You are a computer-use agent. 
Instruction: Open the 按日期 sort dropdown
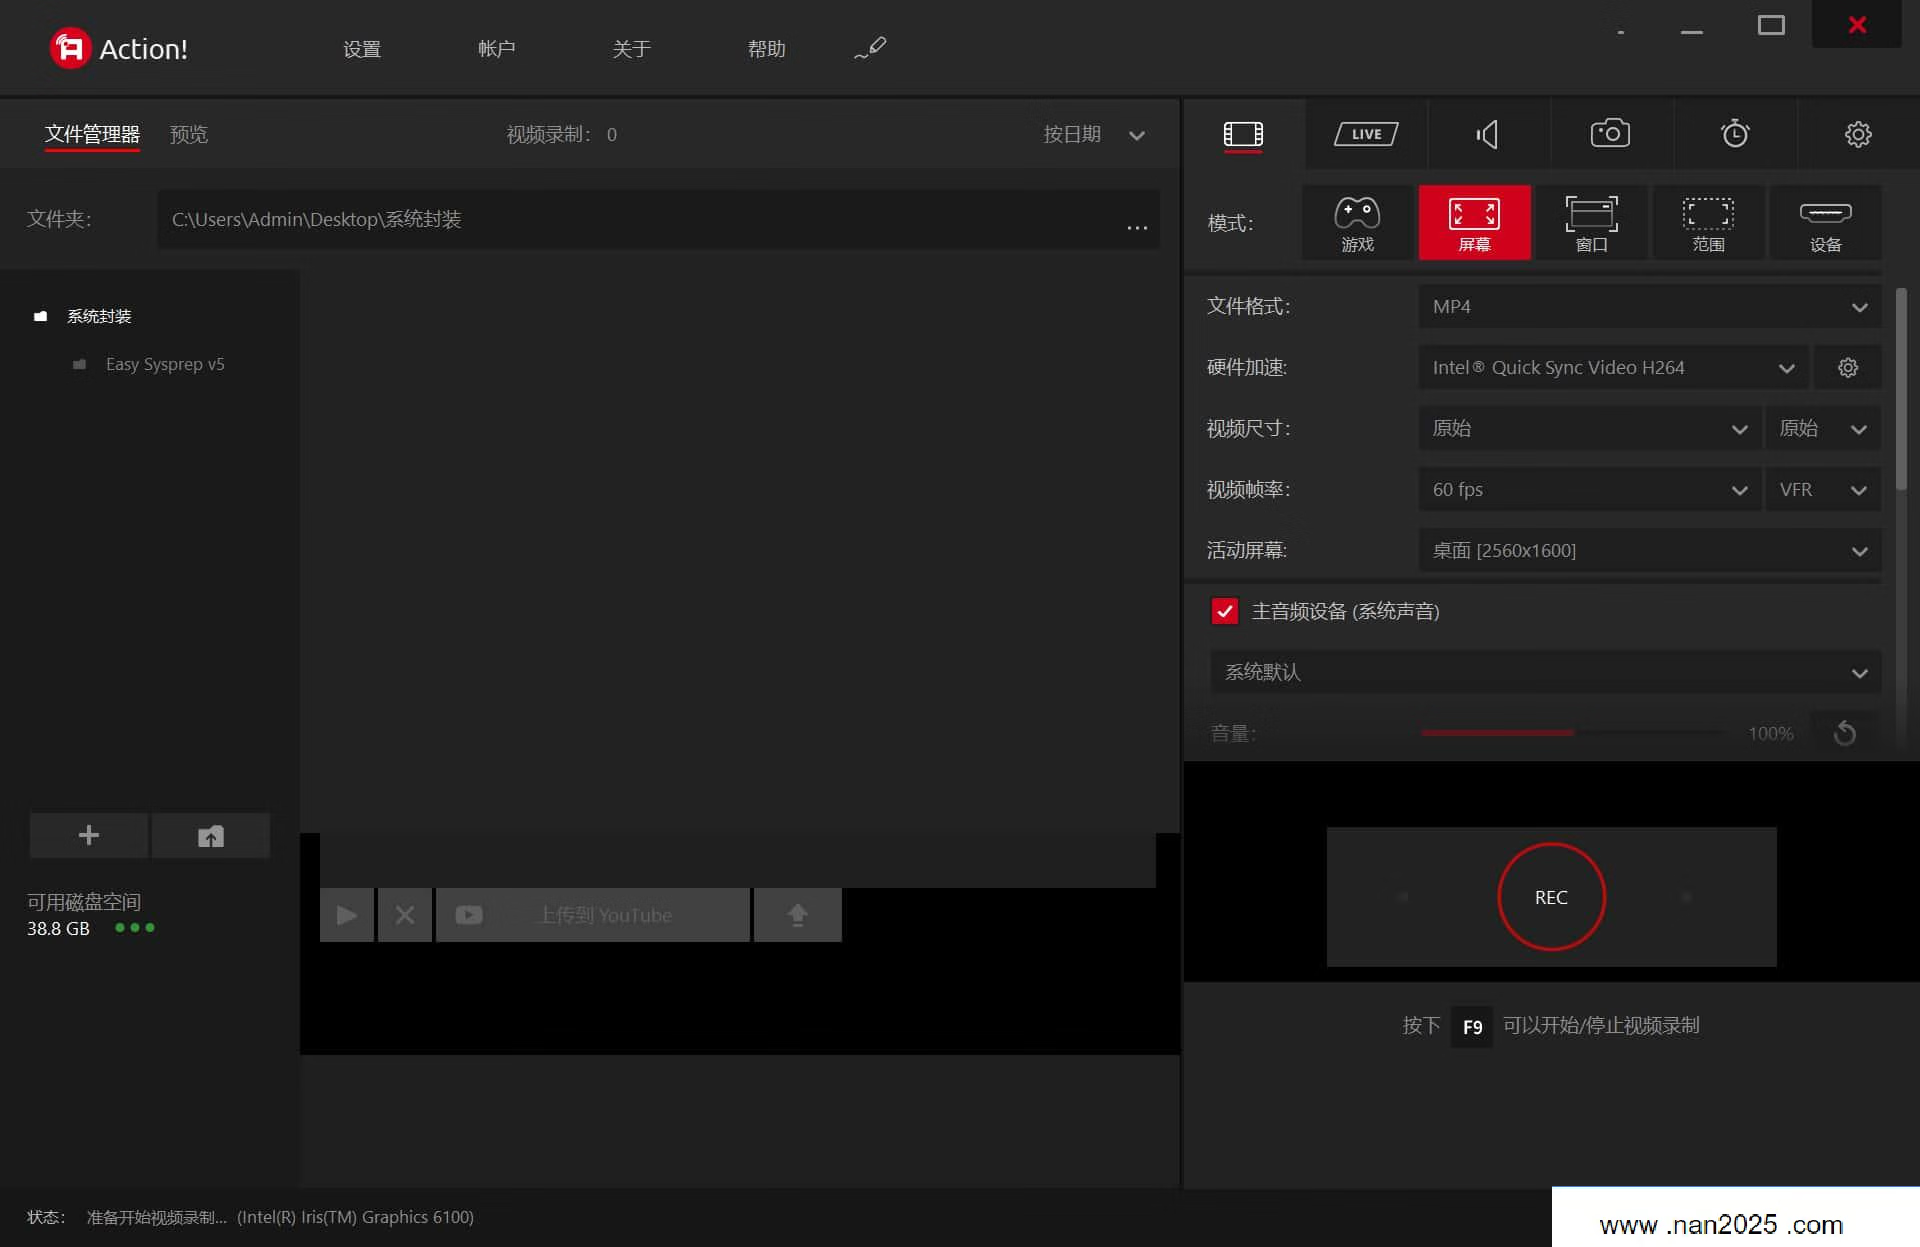(1094, 134)
